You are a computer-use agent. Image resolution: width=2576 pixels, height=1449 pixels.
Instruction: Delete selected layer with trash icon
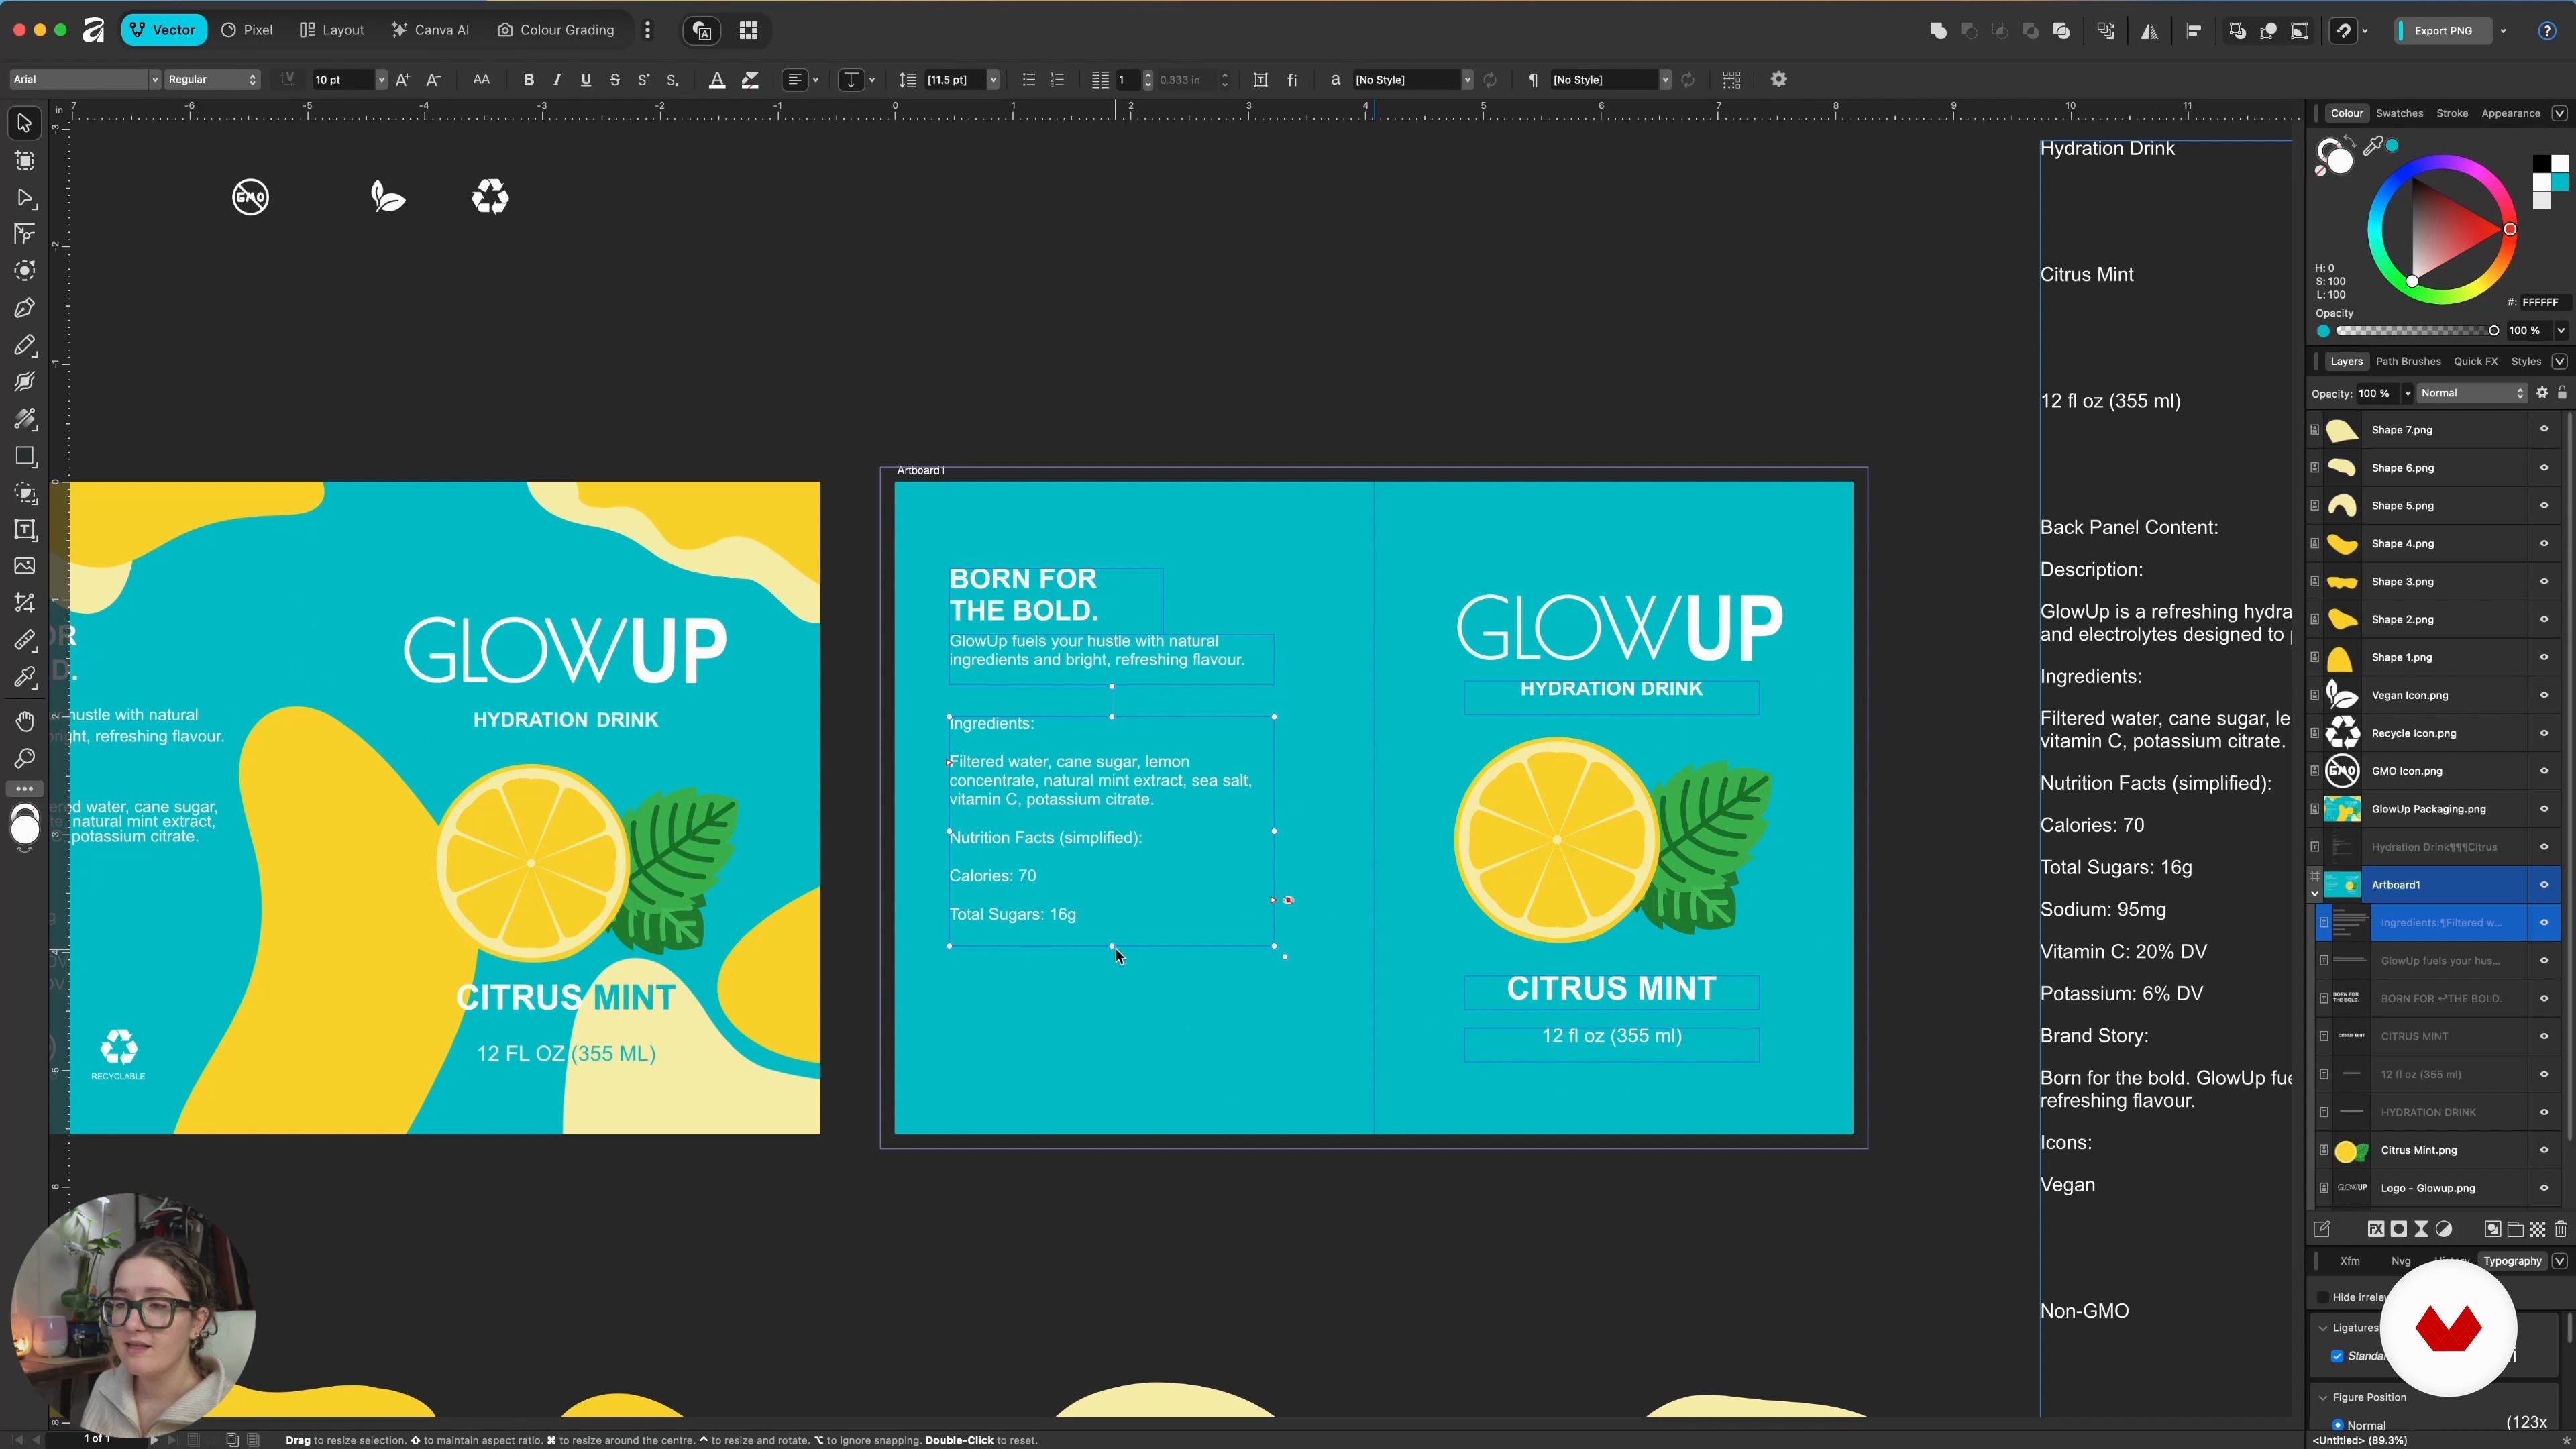pyautogui.click(x=2560, y=1229)
